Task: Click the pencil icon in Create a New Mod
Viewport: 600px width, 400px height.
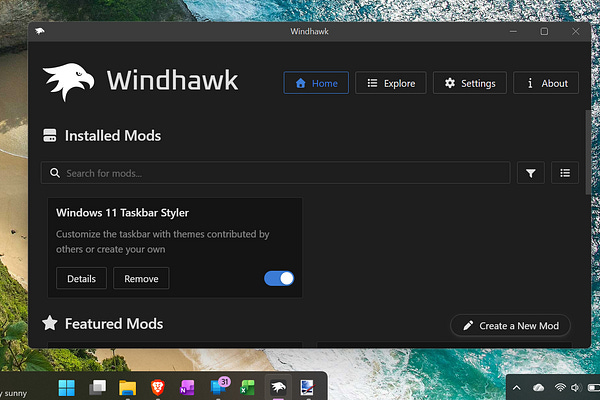Action: click(x=468, y=326)
